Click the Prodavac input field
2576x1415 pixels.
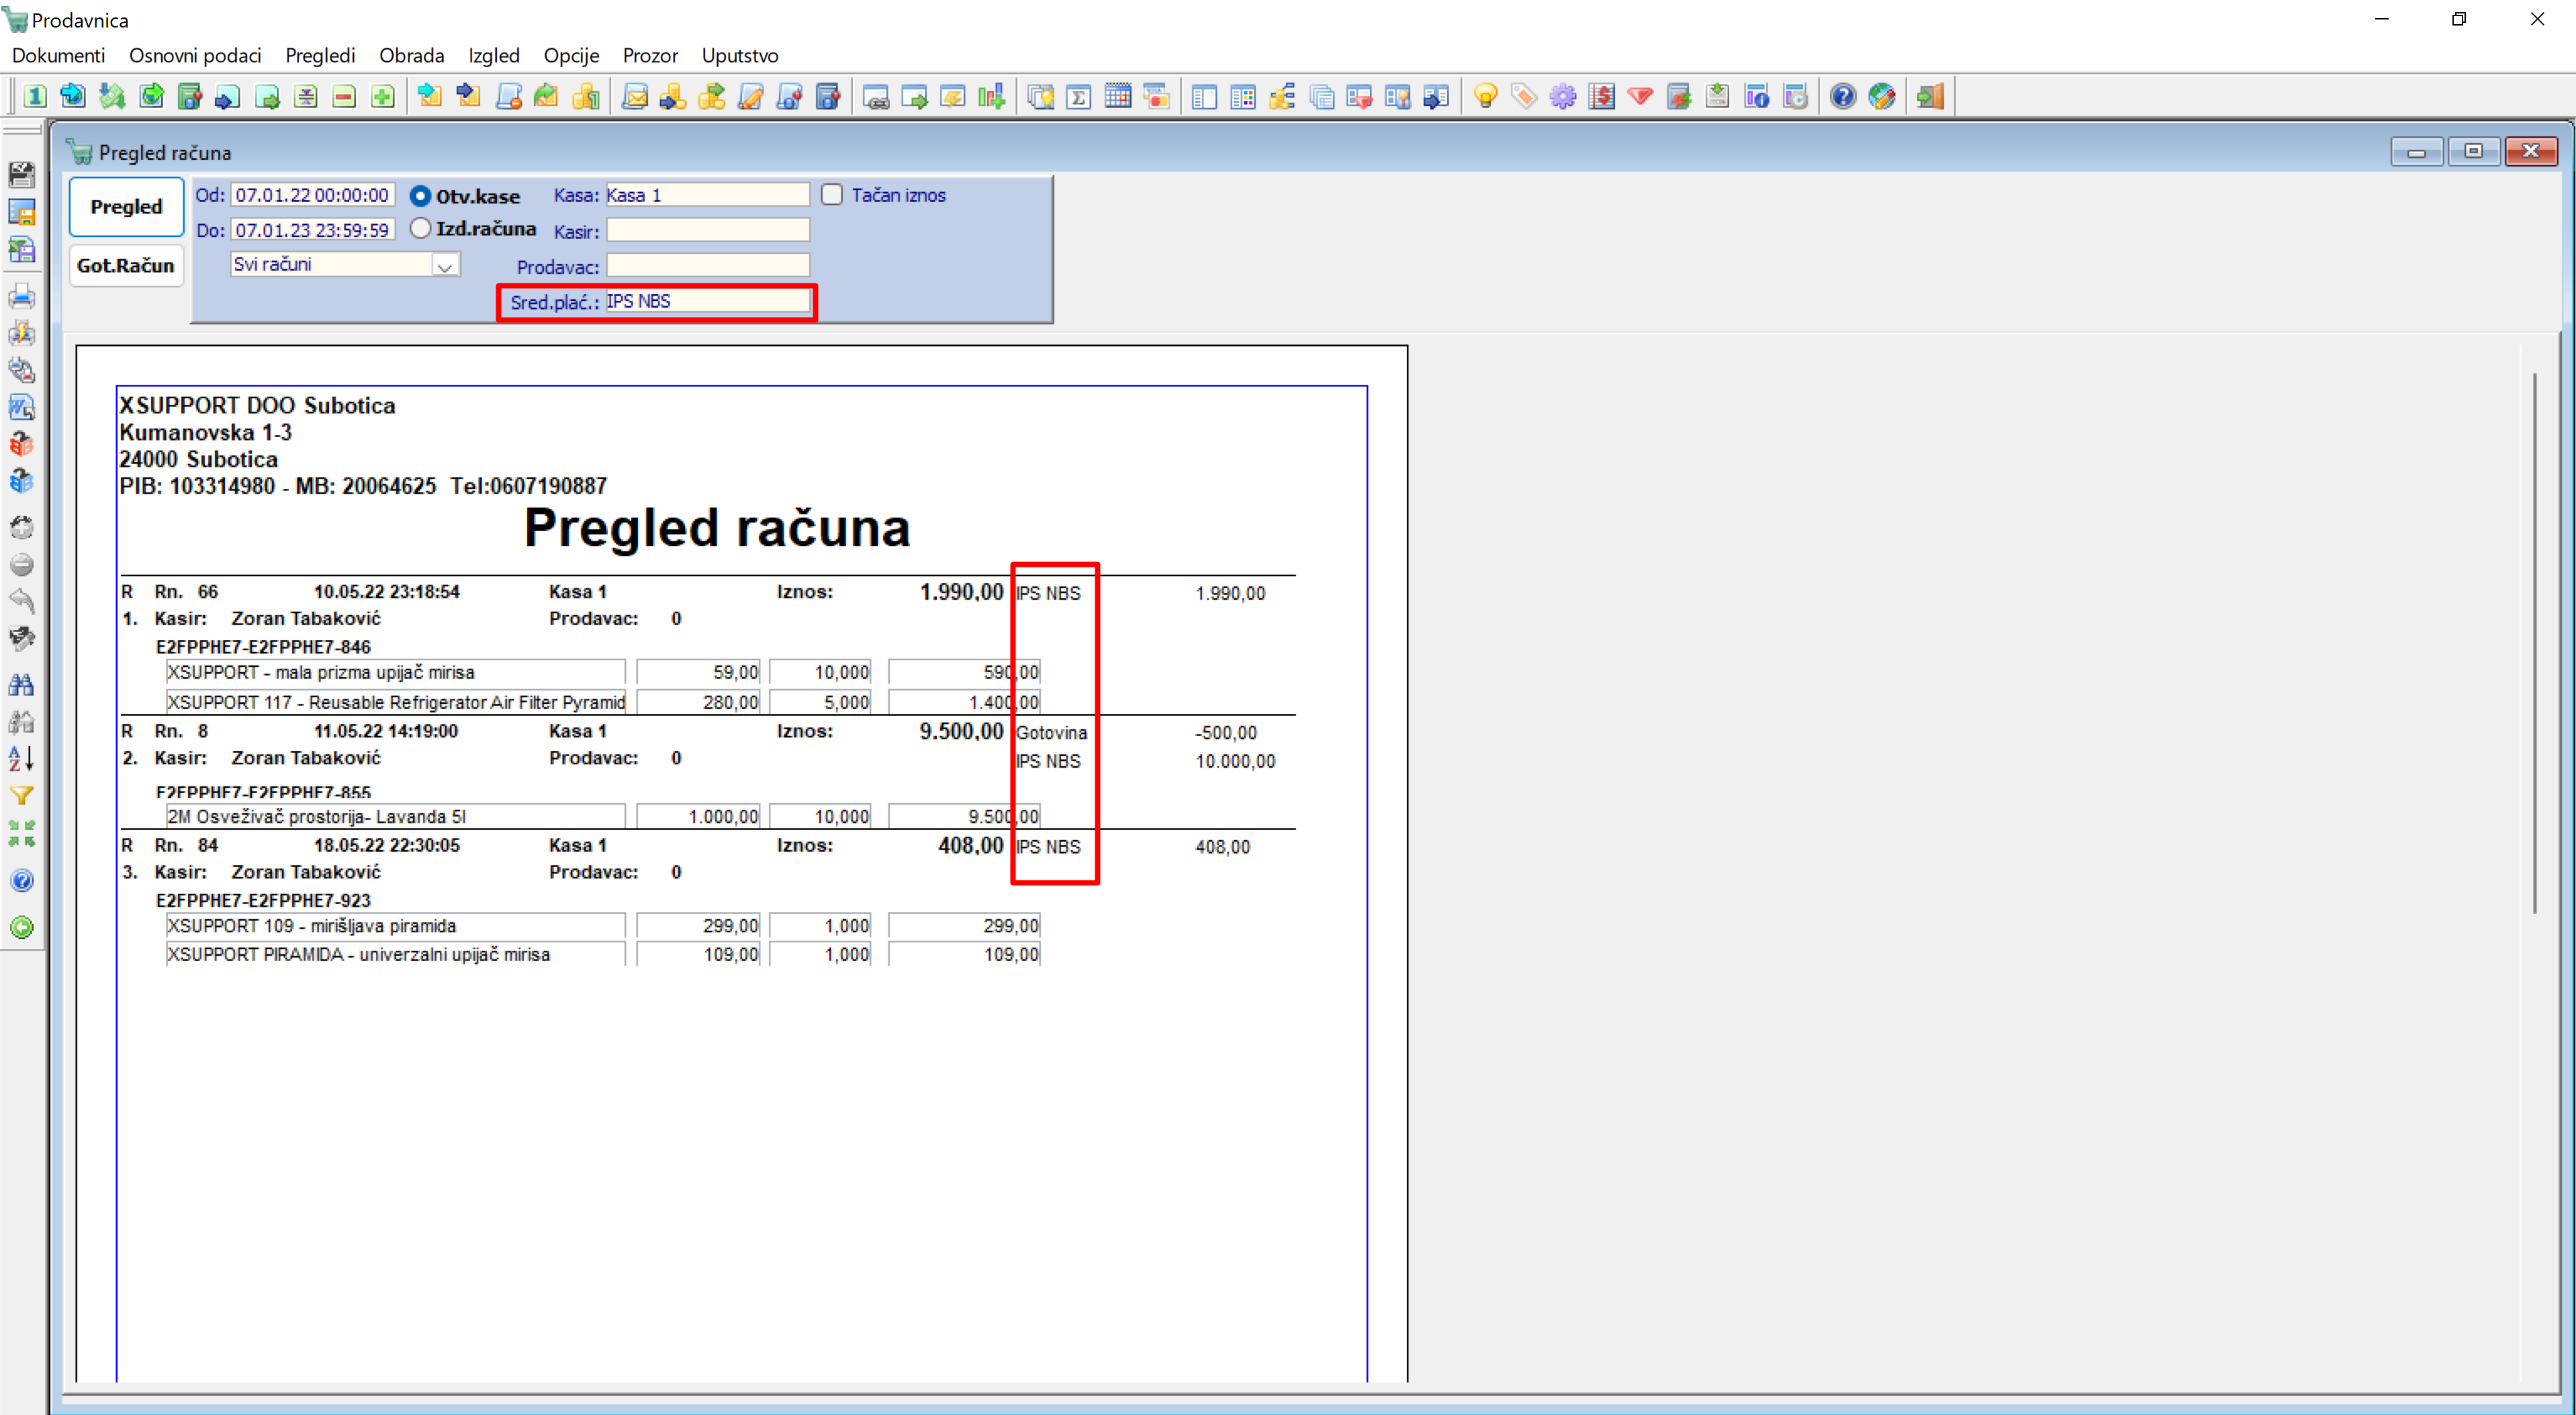point(707,265)
